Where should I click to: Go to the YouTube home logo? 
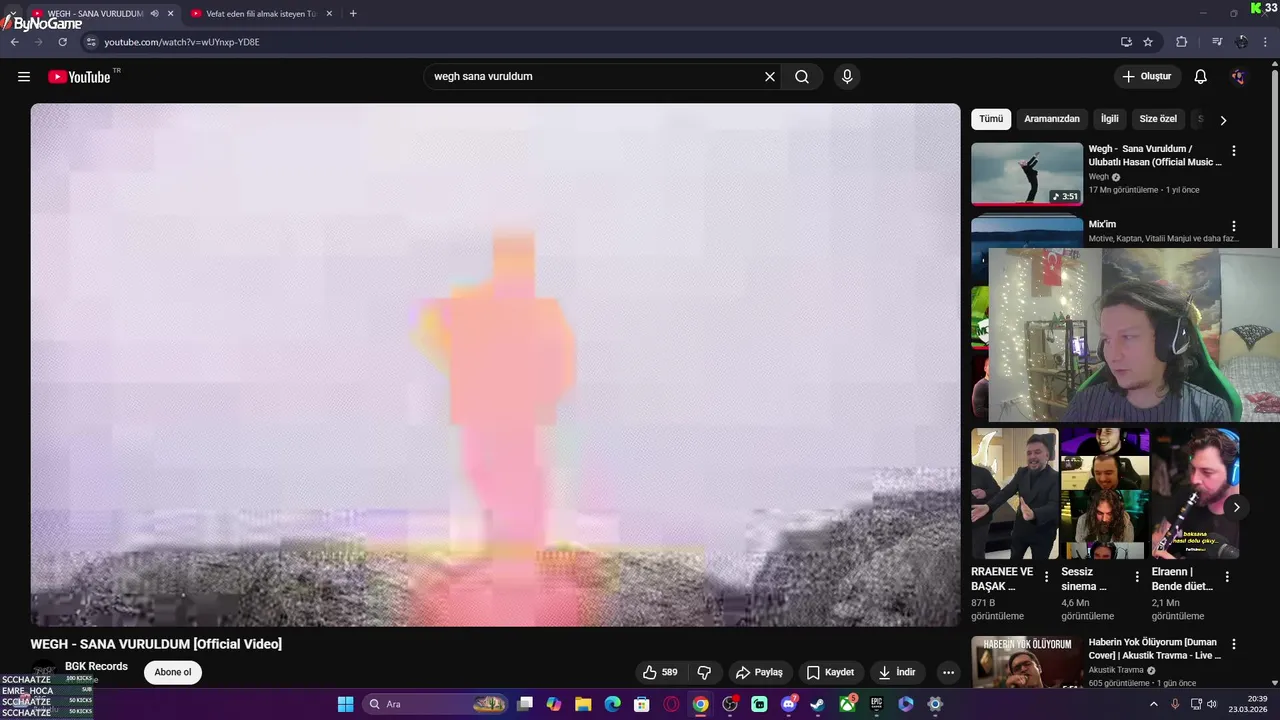pos(80,77)
